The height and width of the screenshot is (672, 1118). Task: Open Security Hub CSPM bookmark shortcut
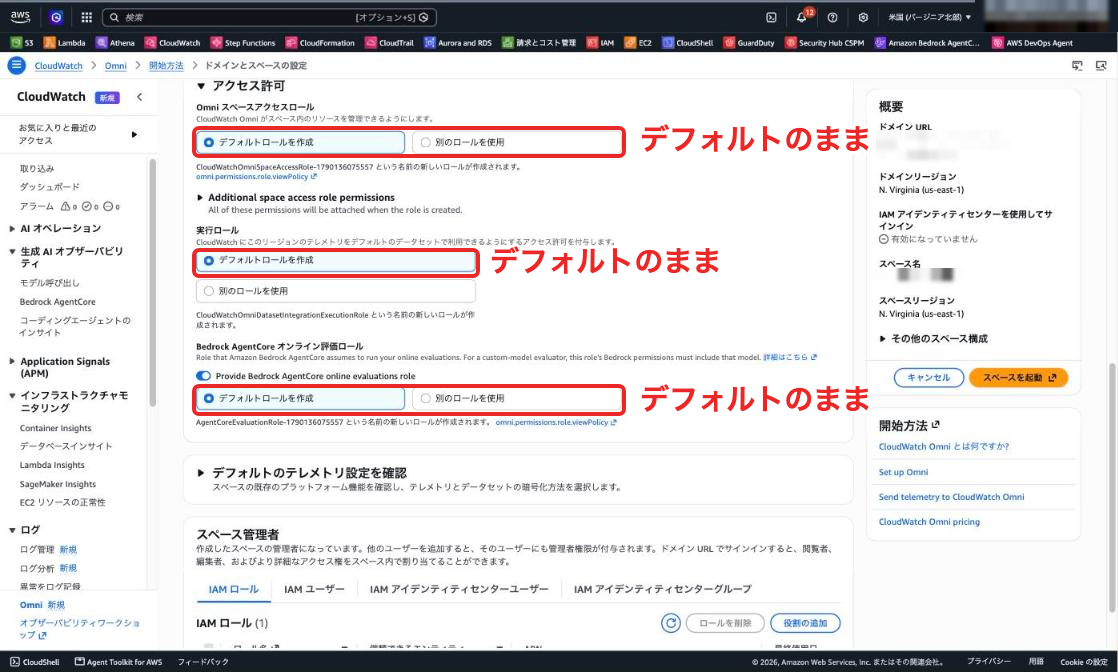pos(825,43)
